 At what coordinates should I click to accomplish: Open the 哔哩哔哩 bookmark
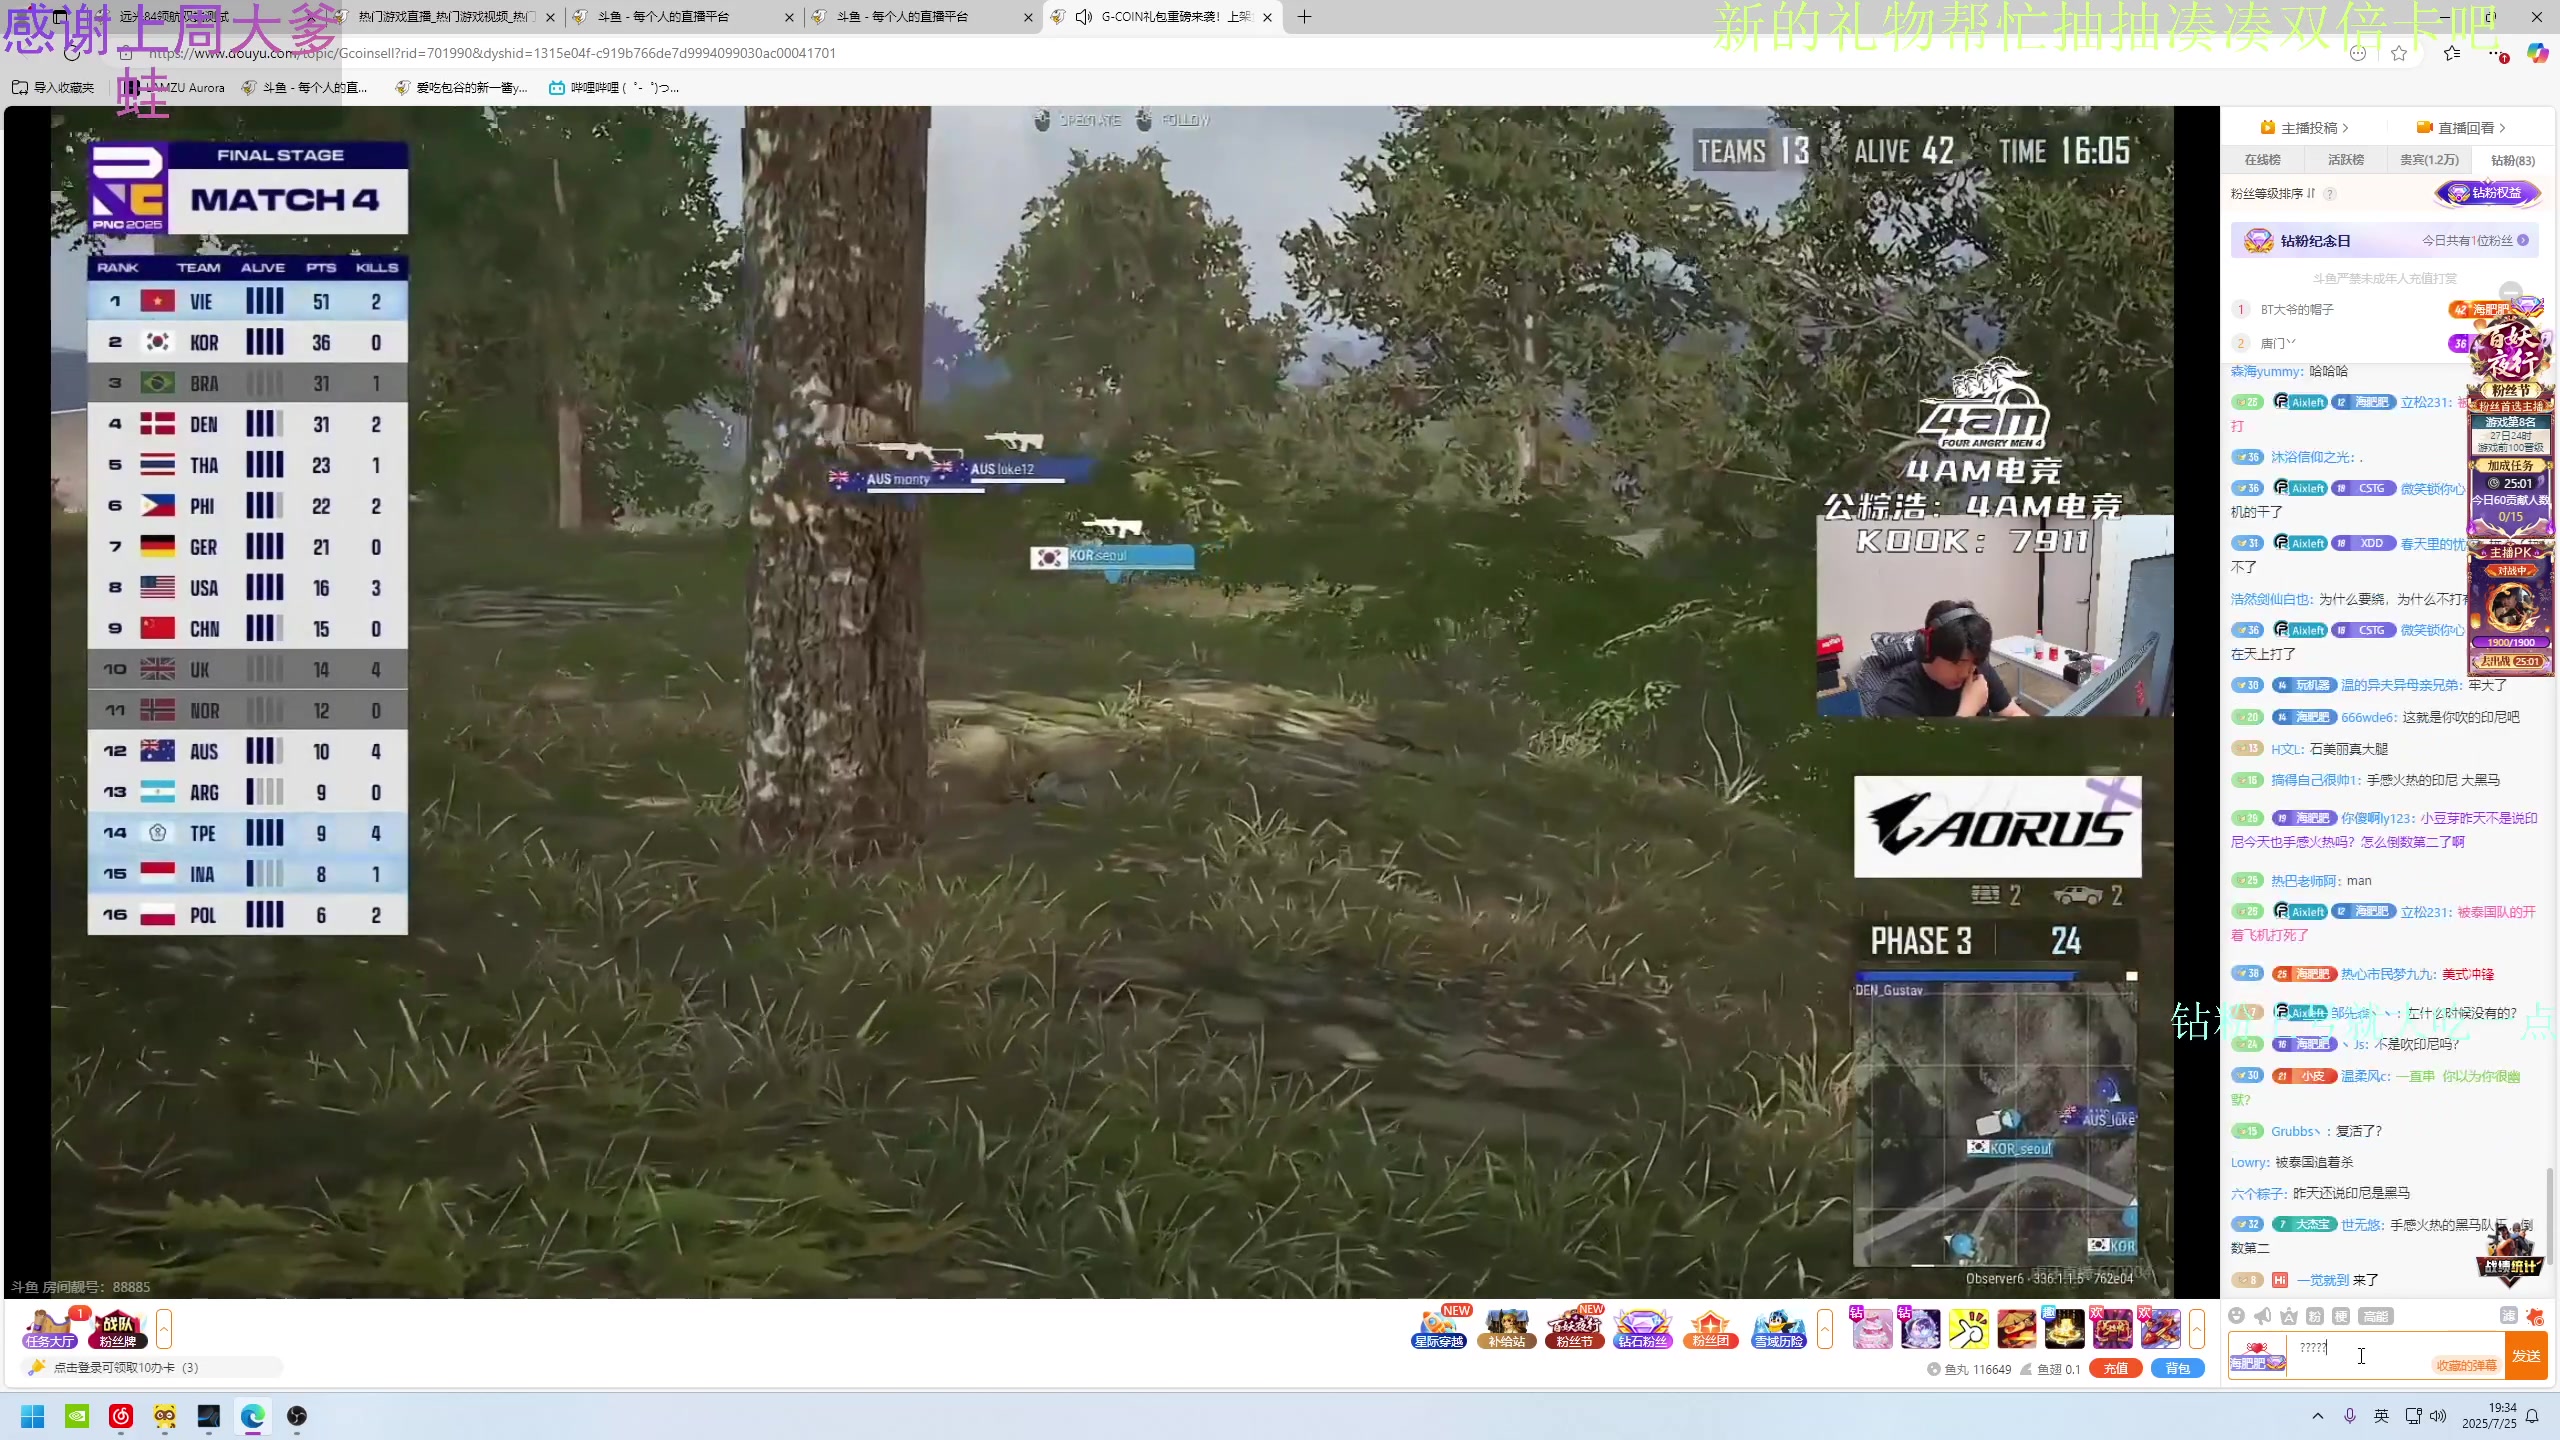[614, 88]
